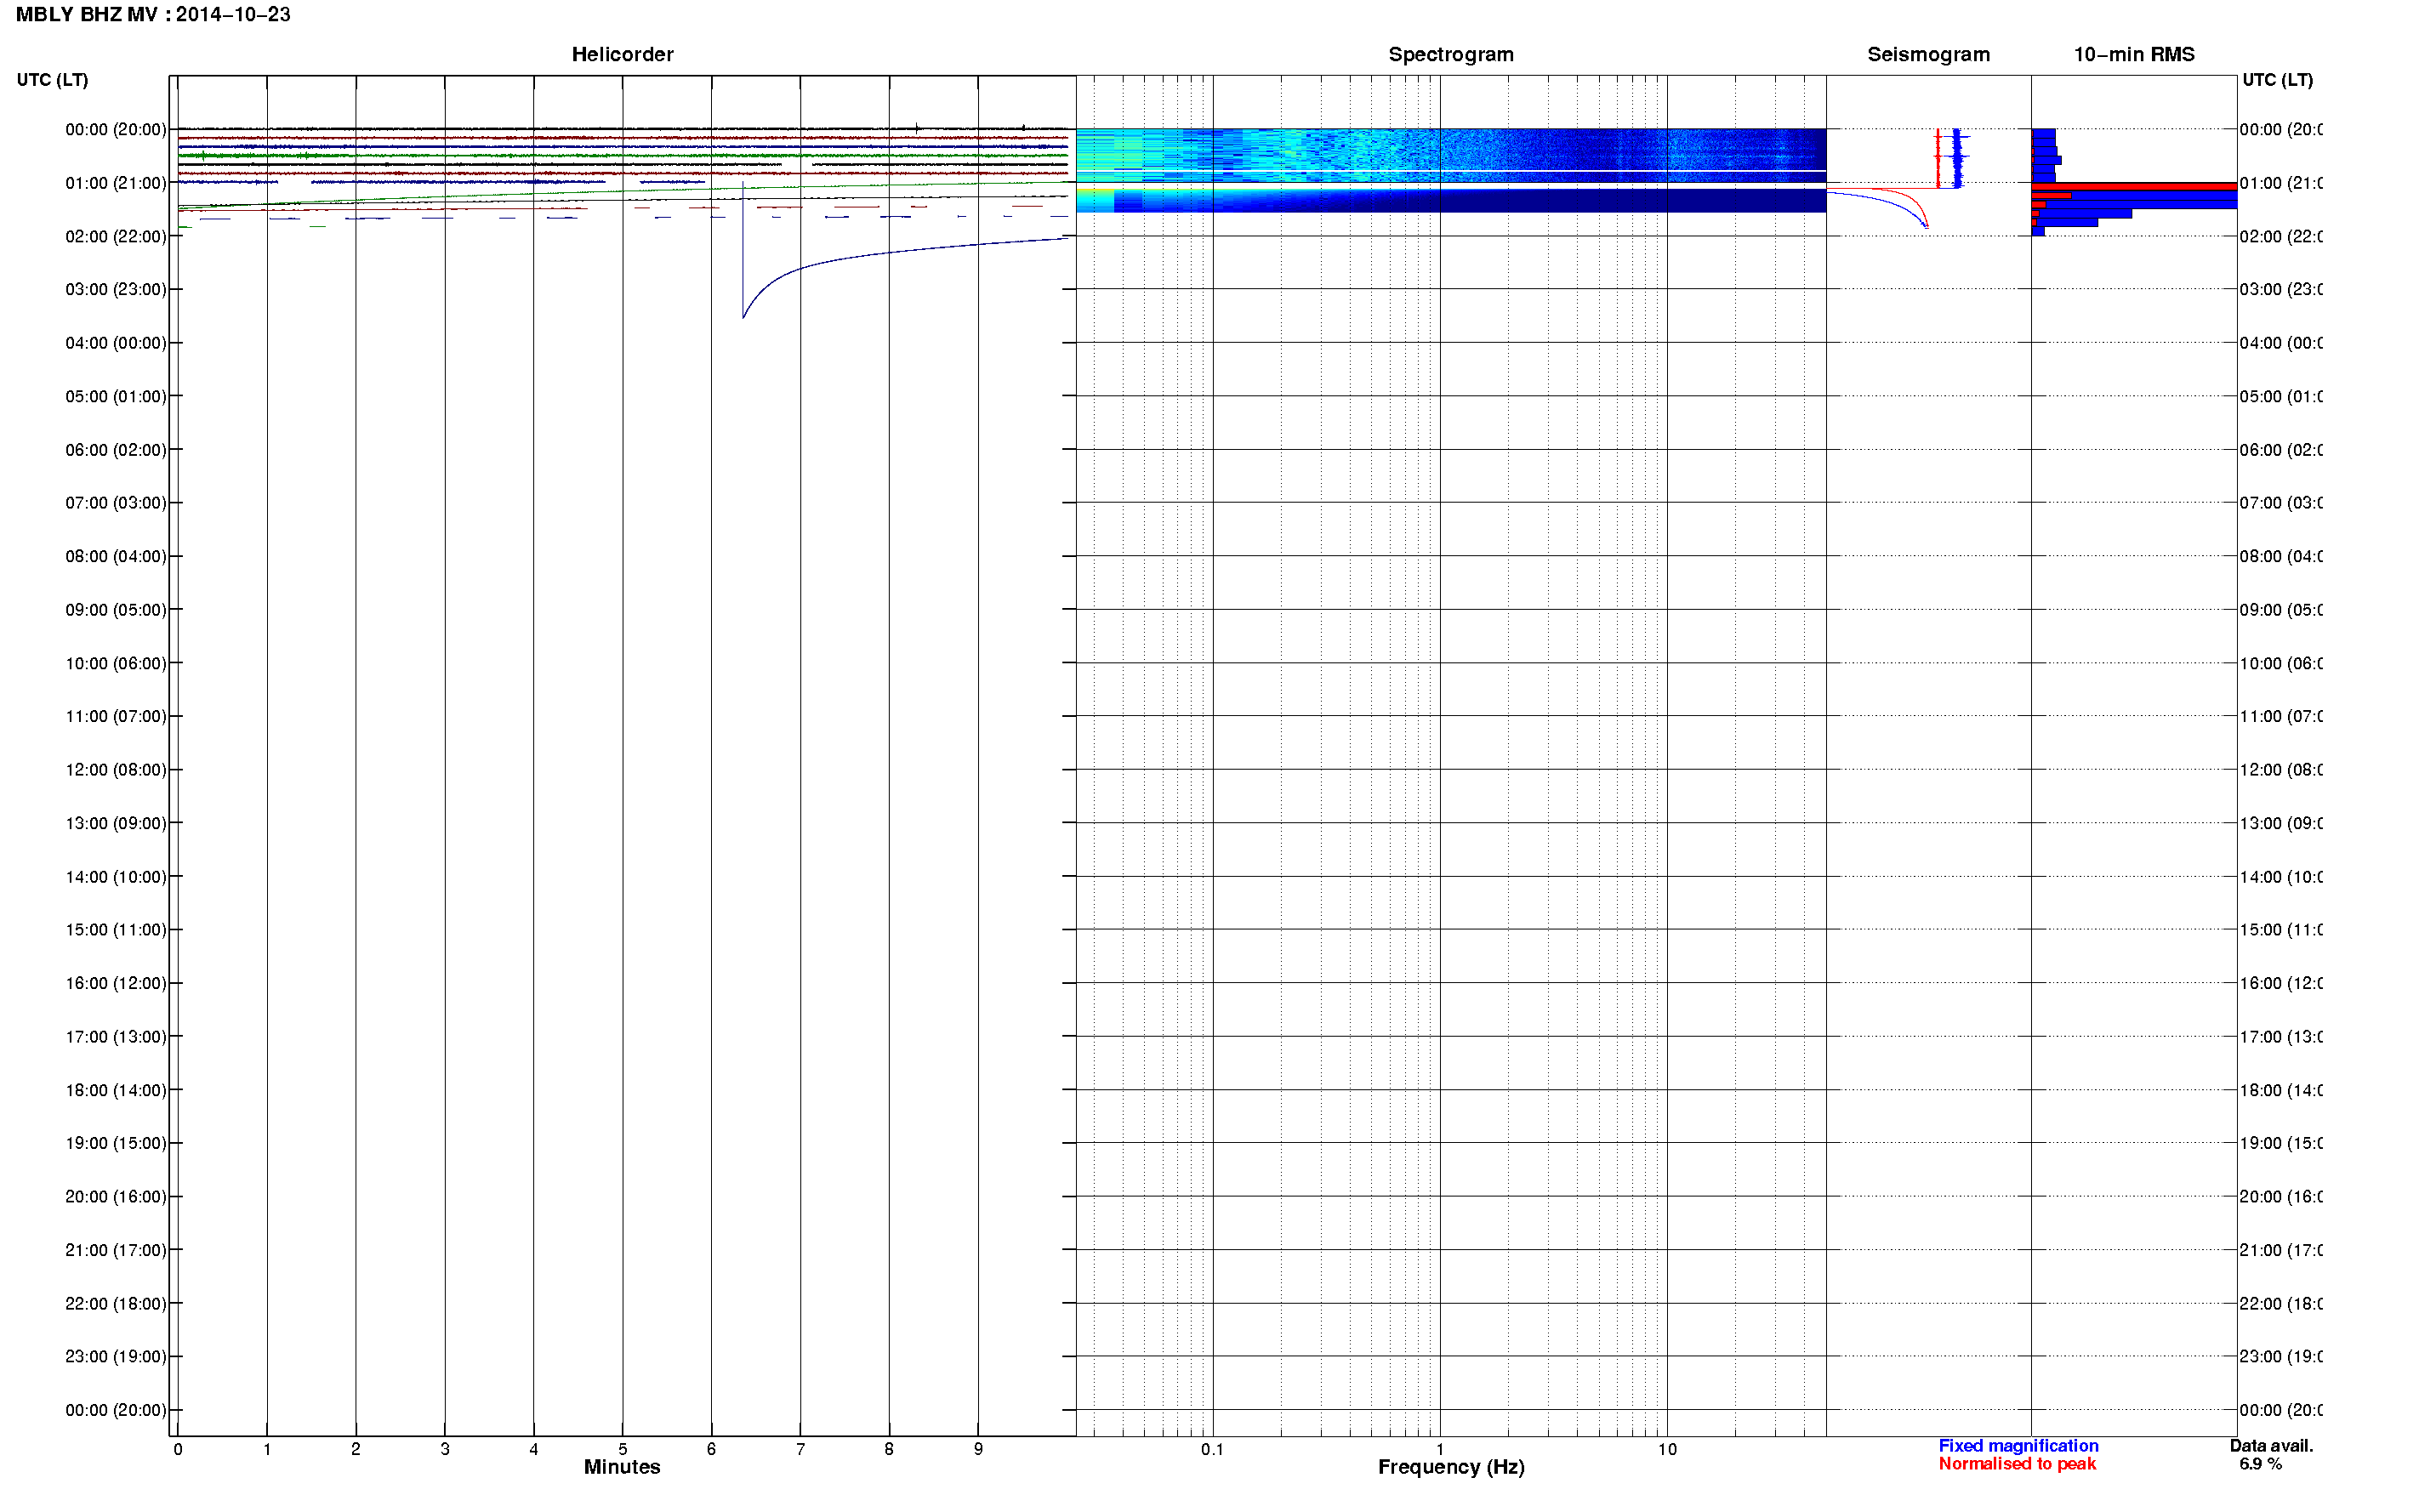Click the left time label '18:00 (14:00)'

(x=116, y=1091)
